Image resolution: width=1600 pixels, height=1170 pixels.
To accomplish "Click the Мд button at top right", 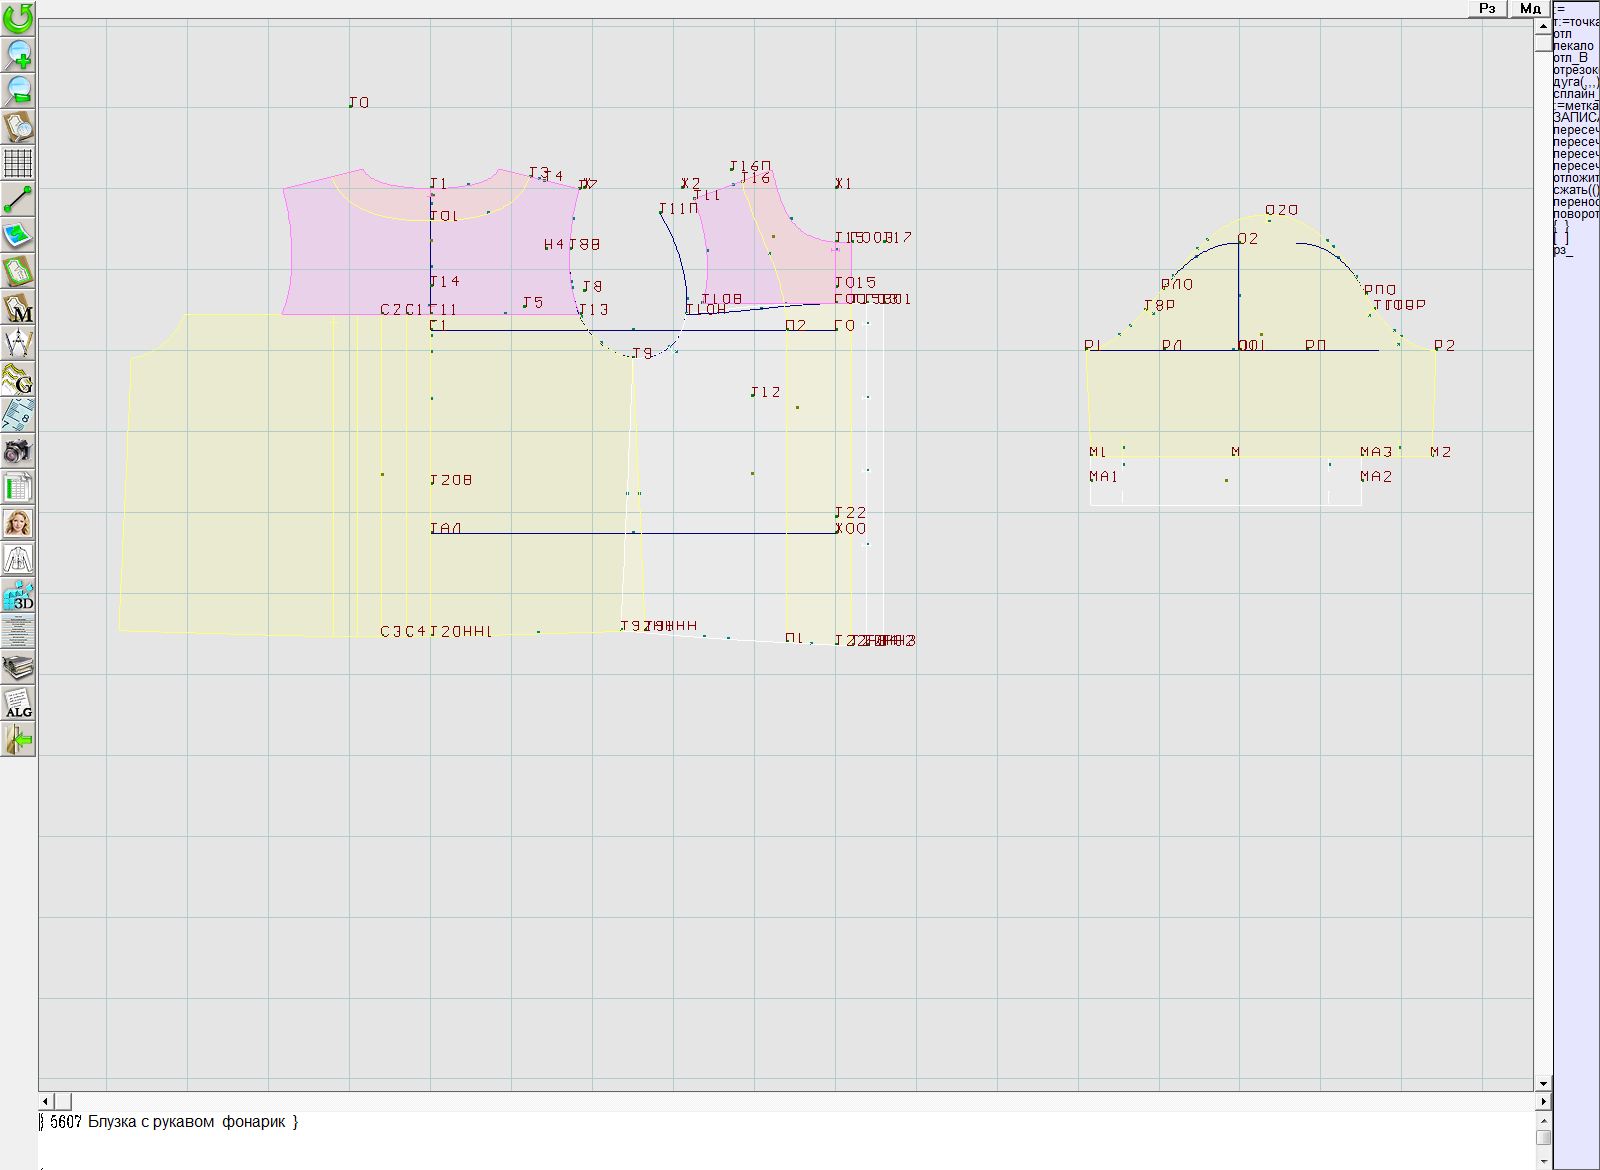I will [1530, 9].
